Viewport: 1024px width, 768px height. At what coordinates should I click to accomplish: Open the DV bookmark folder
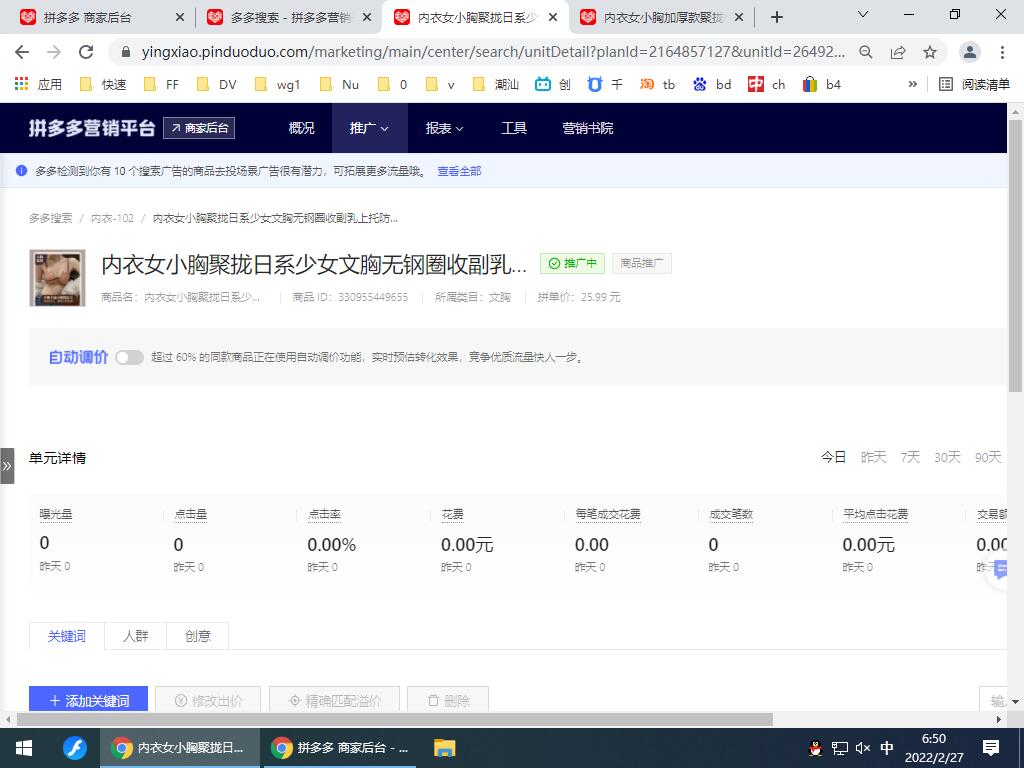coord(217,84)
